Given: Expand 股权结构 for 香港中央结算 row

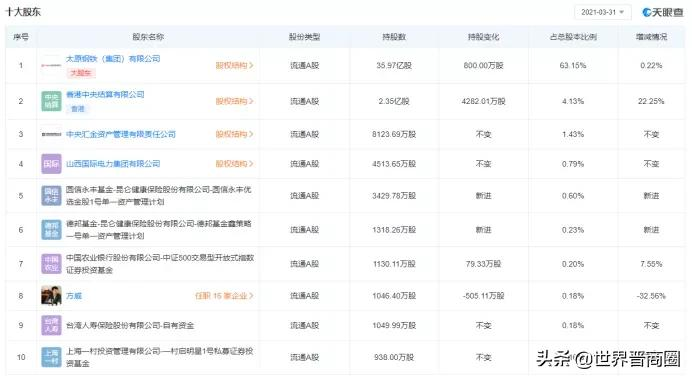Looking at the screenshot, I should pos(234,101).
